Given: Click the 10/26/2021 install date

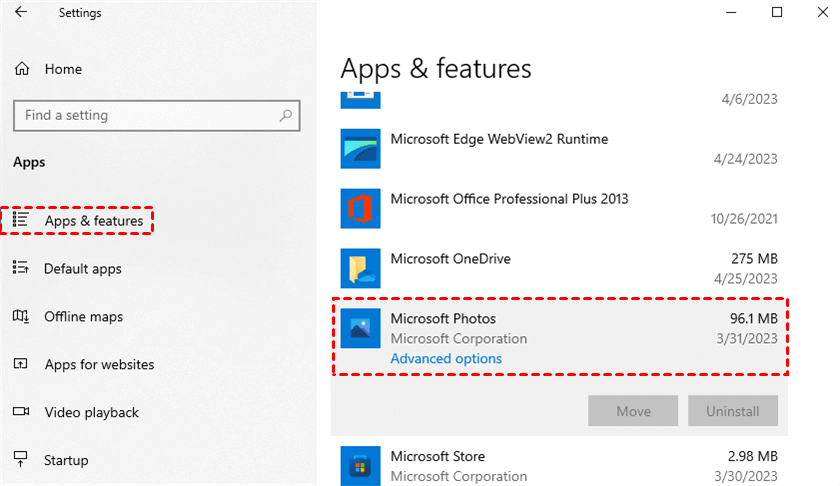Looking at the screenshot, I should pyautogui.click(x=744, y=219).
